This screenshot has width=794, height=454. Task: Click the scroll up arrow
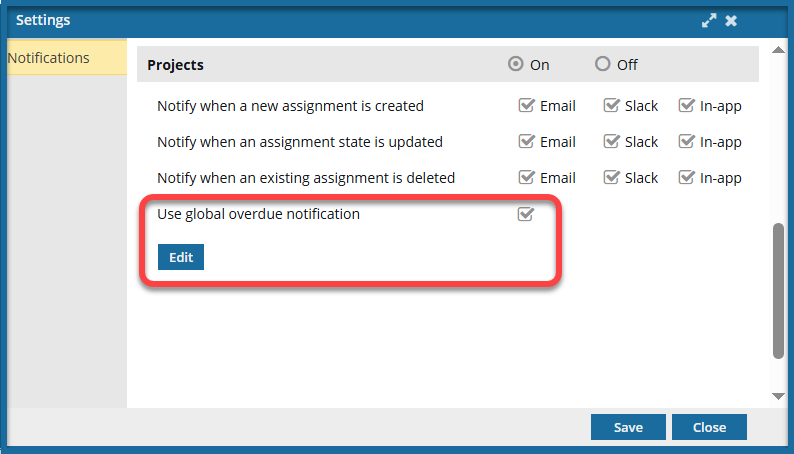click(x=779, y=48)
